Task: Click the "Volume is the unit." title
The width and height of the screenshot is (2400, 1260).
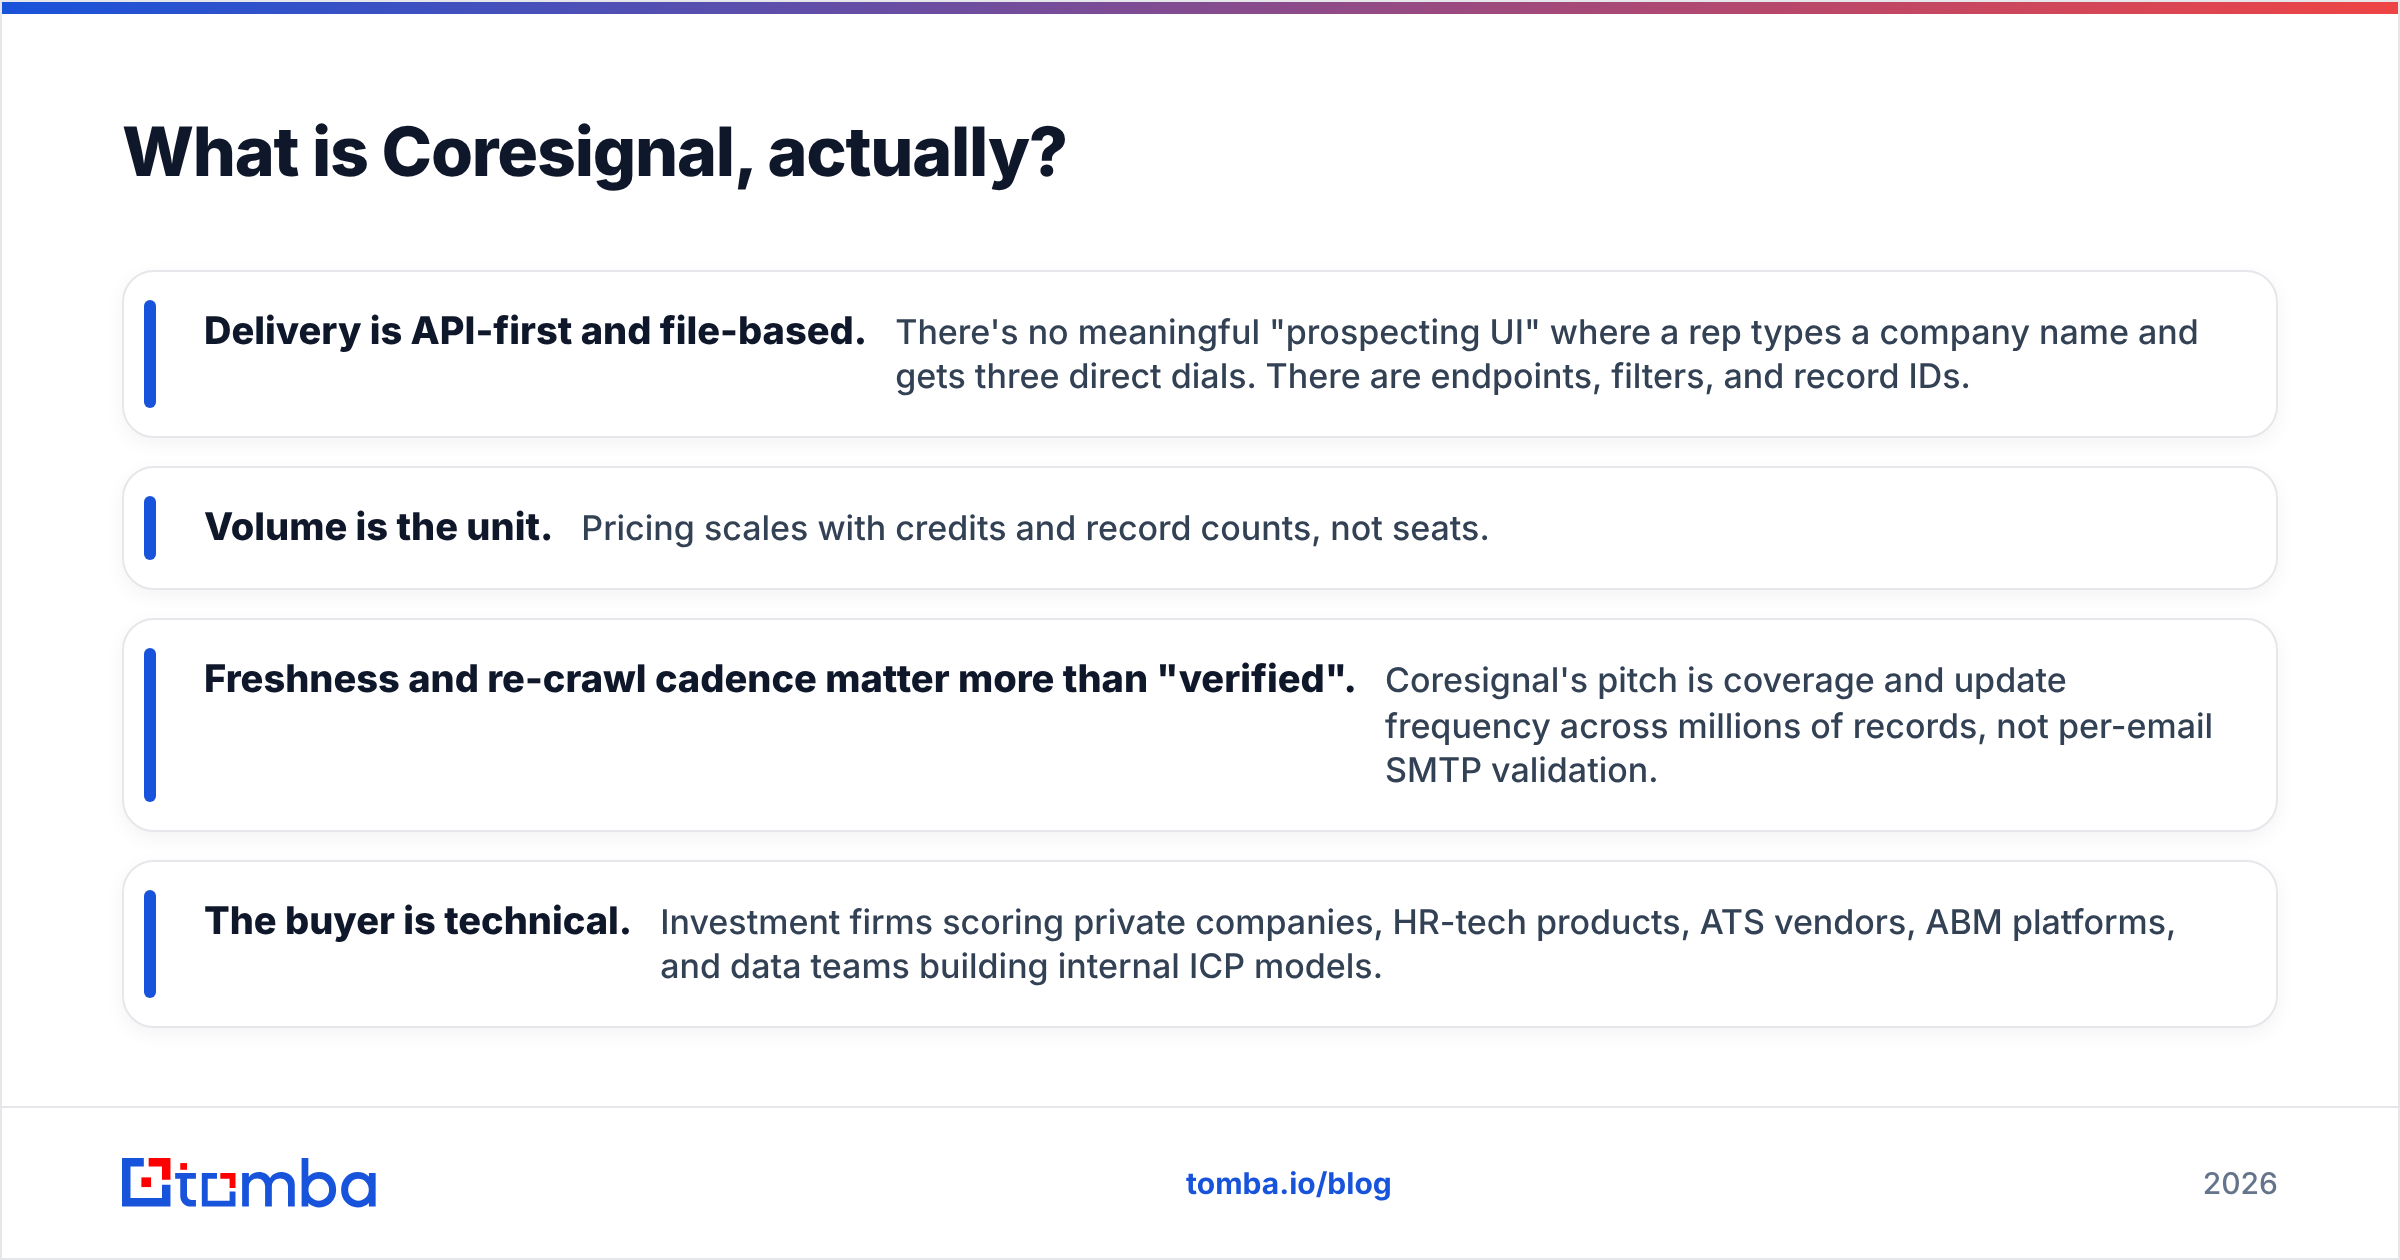Action: pos(378,527)
